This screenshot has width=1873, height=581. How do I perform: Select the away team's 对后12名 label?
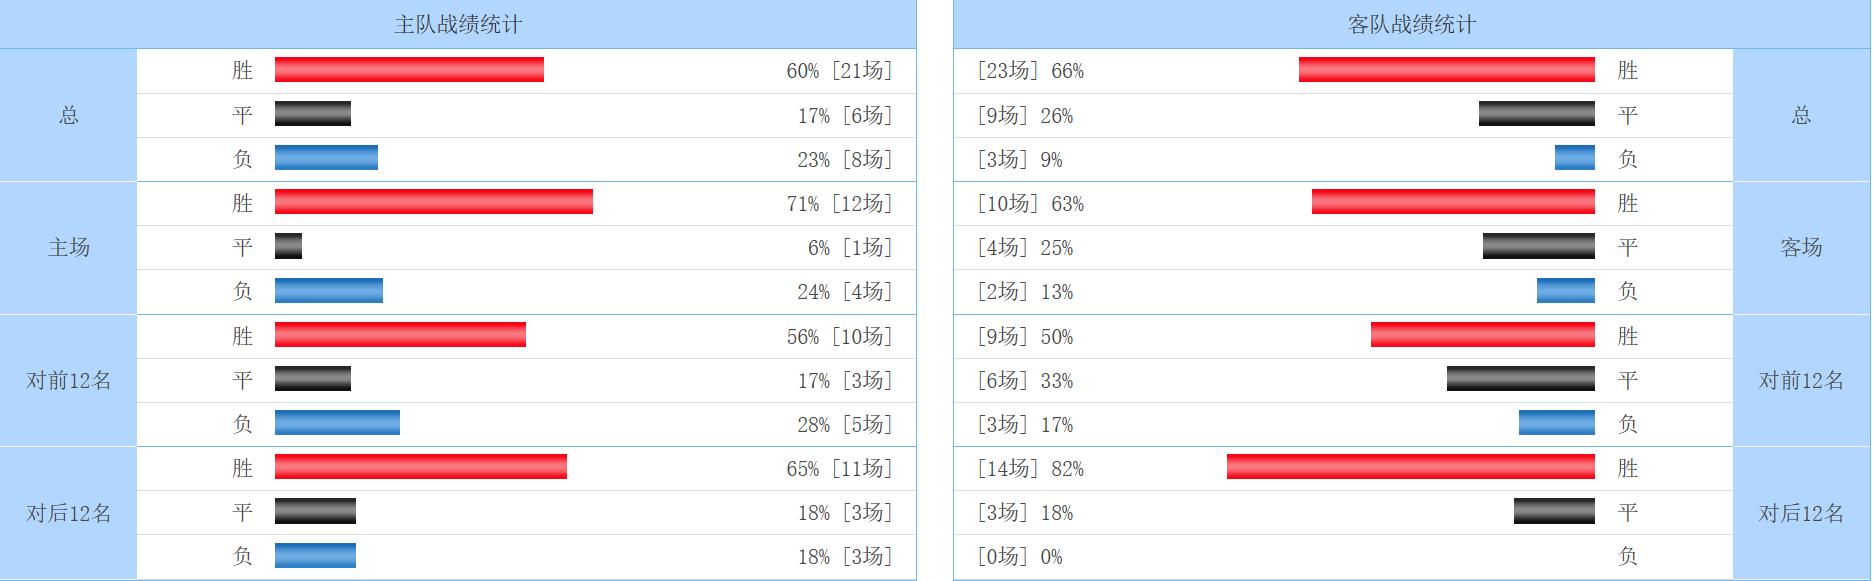click(1801, 513)
